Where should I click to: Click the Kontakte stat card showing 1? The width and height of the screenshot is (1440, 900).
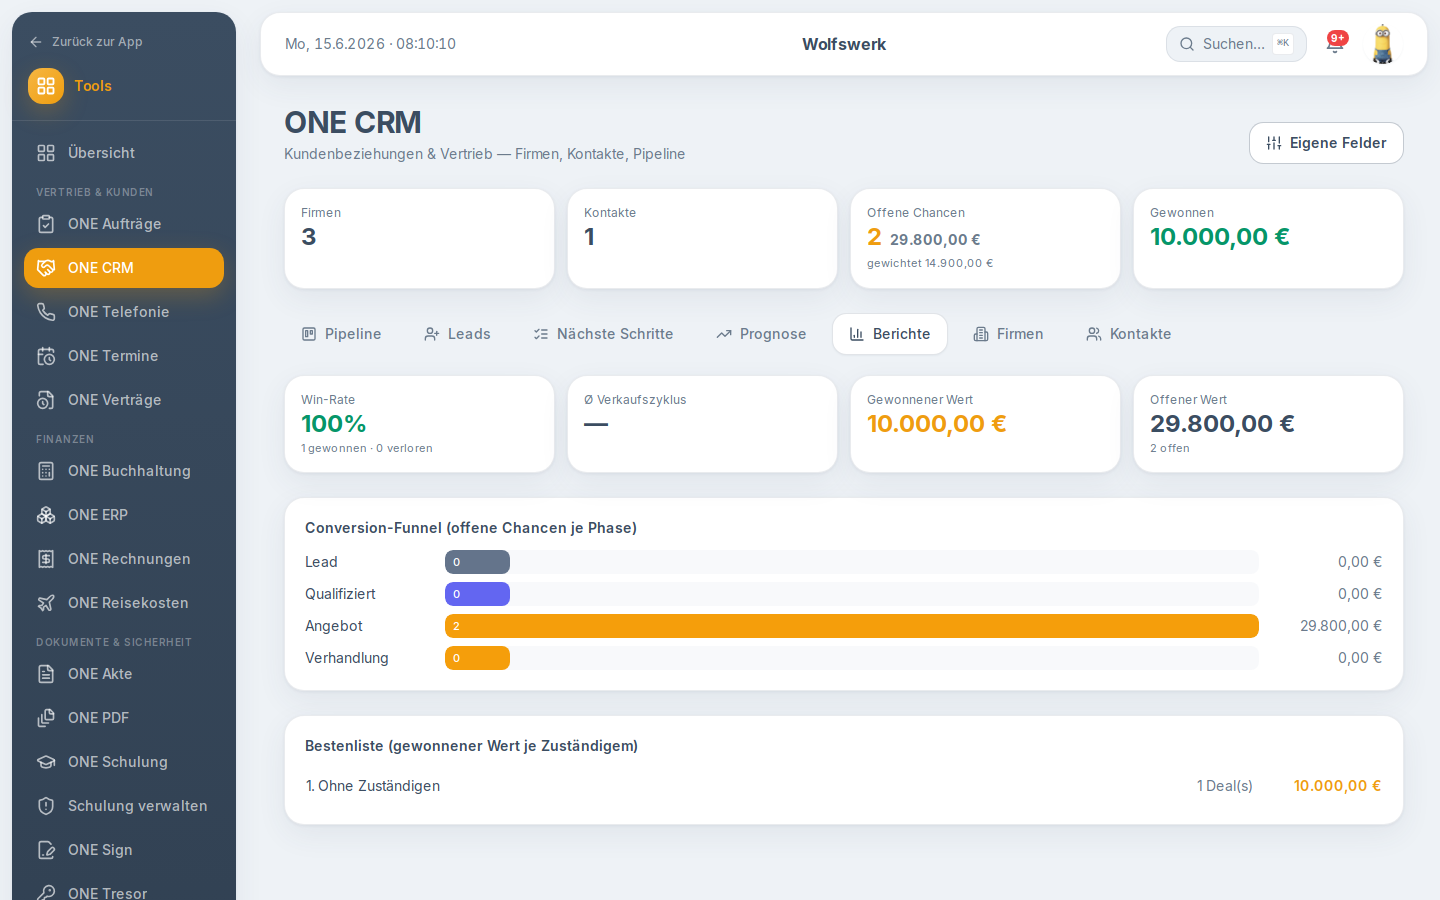point(702,239)
